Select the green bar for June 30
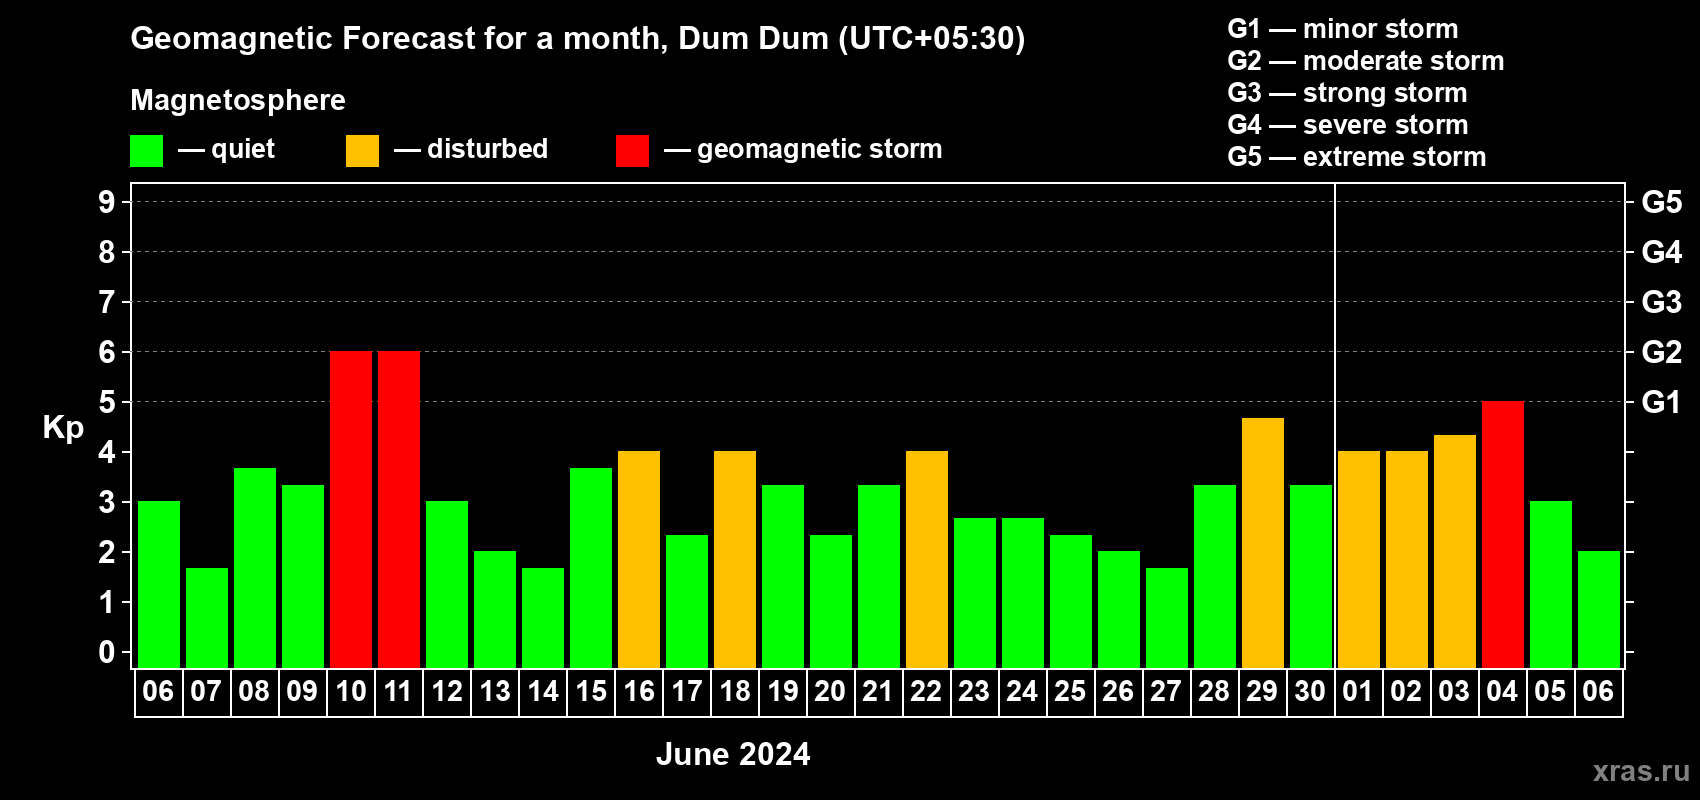Image resolution: width=1700 pixels, height=800 pixels. [x=1311, y=577]
